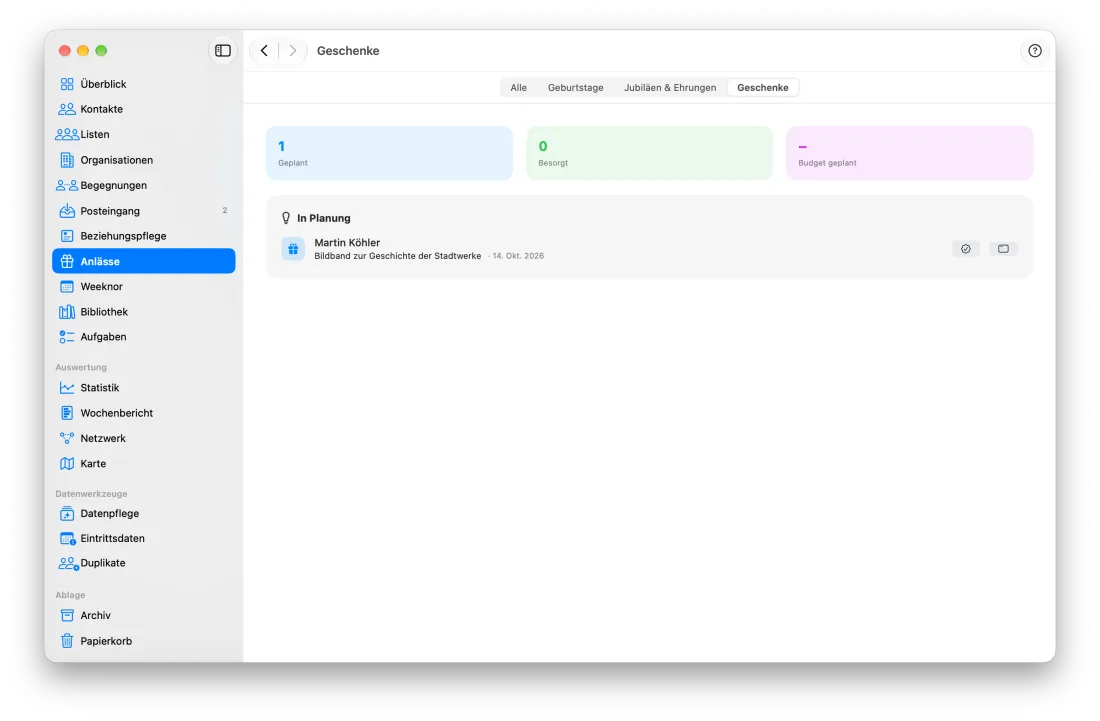Select Eintrittsdaten in the sidebar

[x=143, y=539]
